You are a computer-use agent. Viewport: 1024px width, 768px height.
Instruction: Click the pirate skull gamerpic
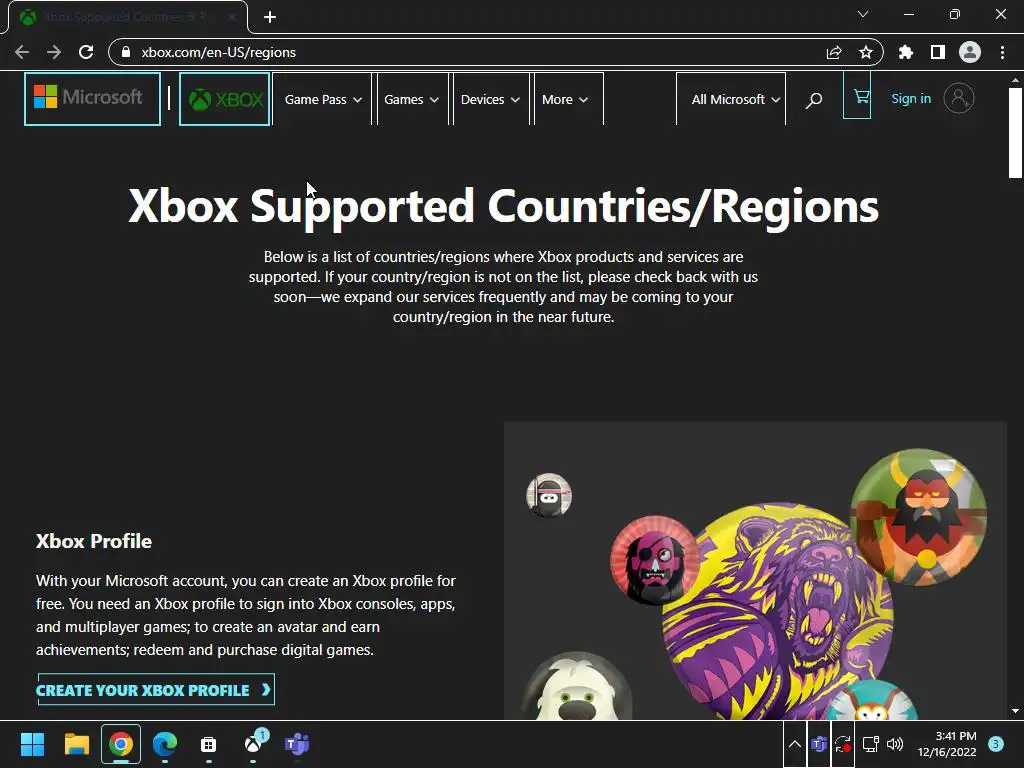coord(655,560)
